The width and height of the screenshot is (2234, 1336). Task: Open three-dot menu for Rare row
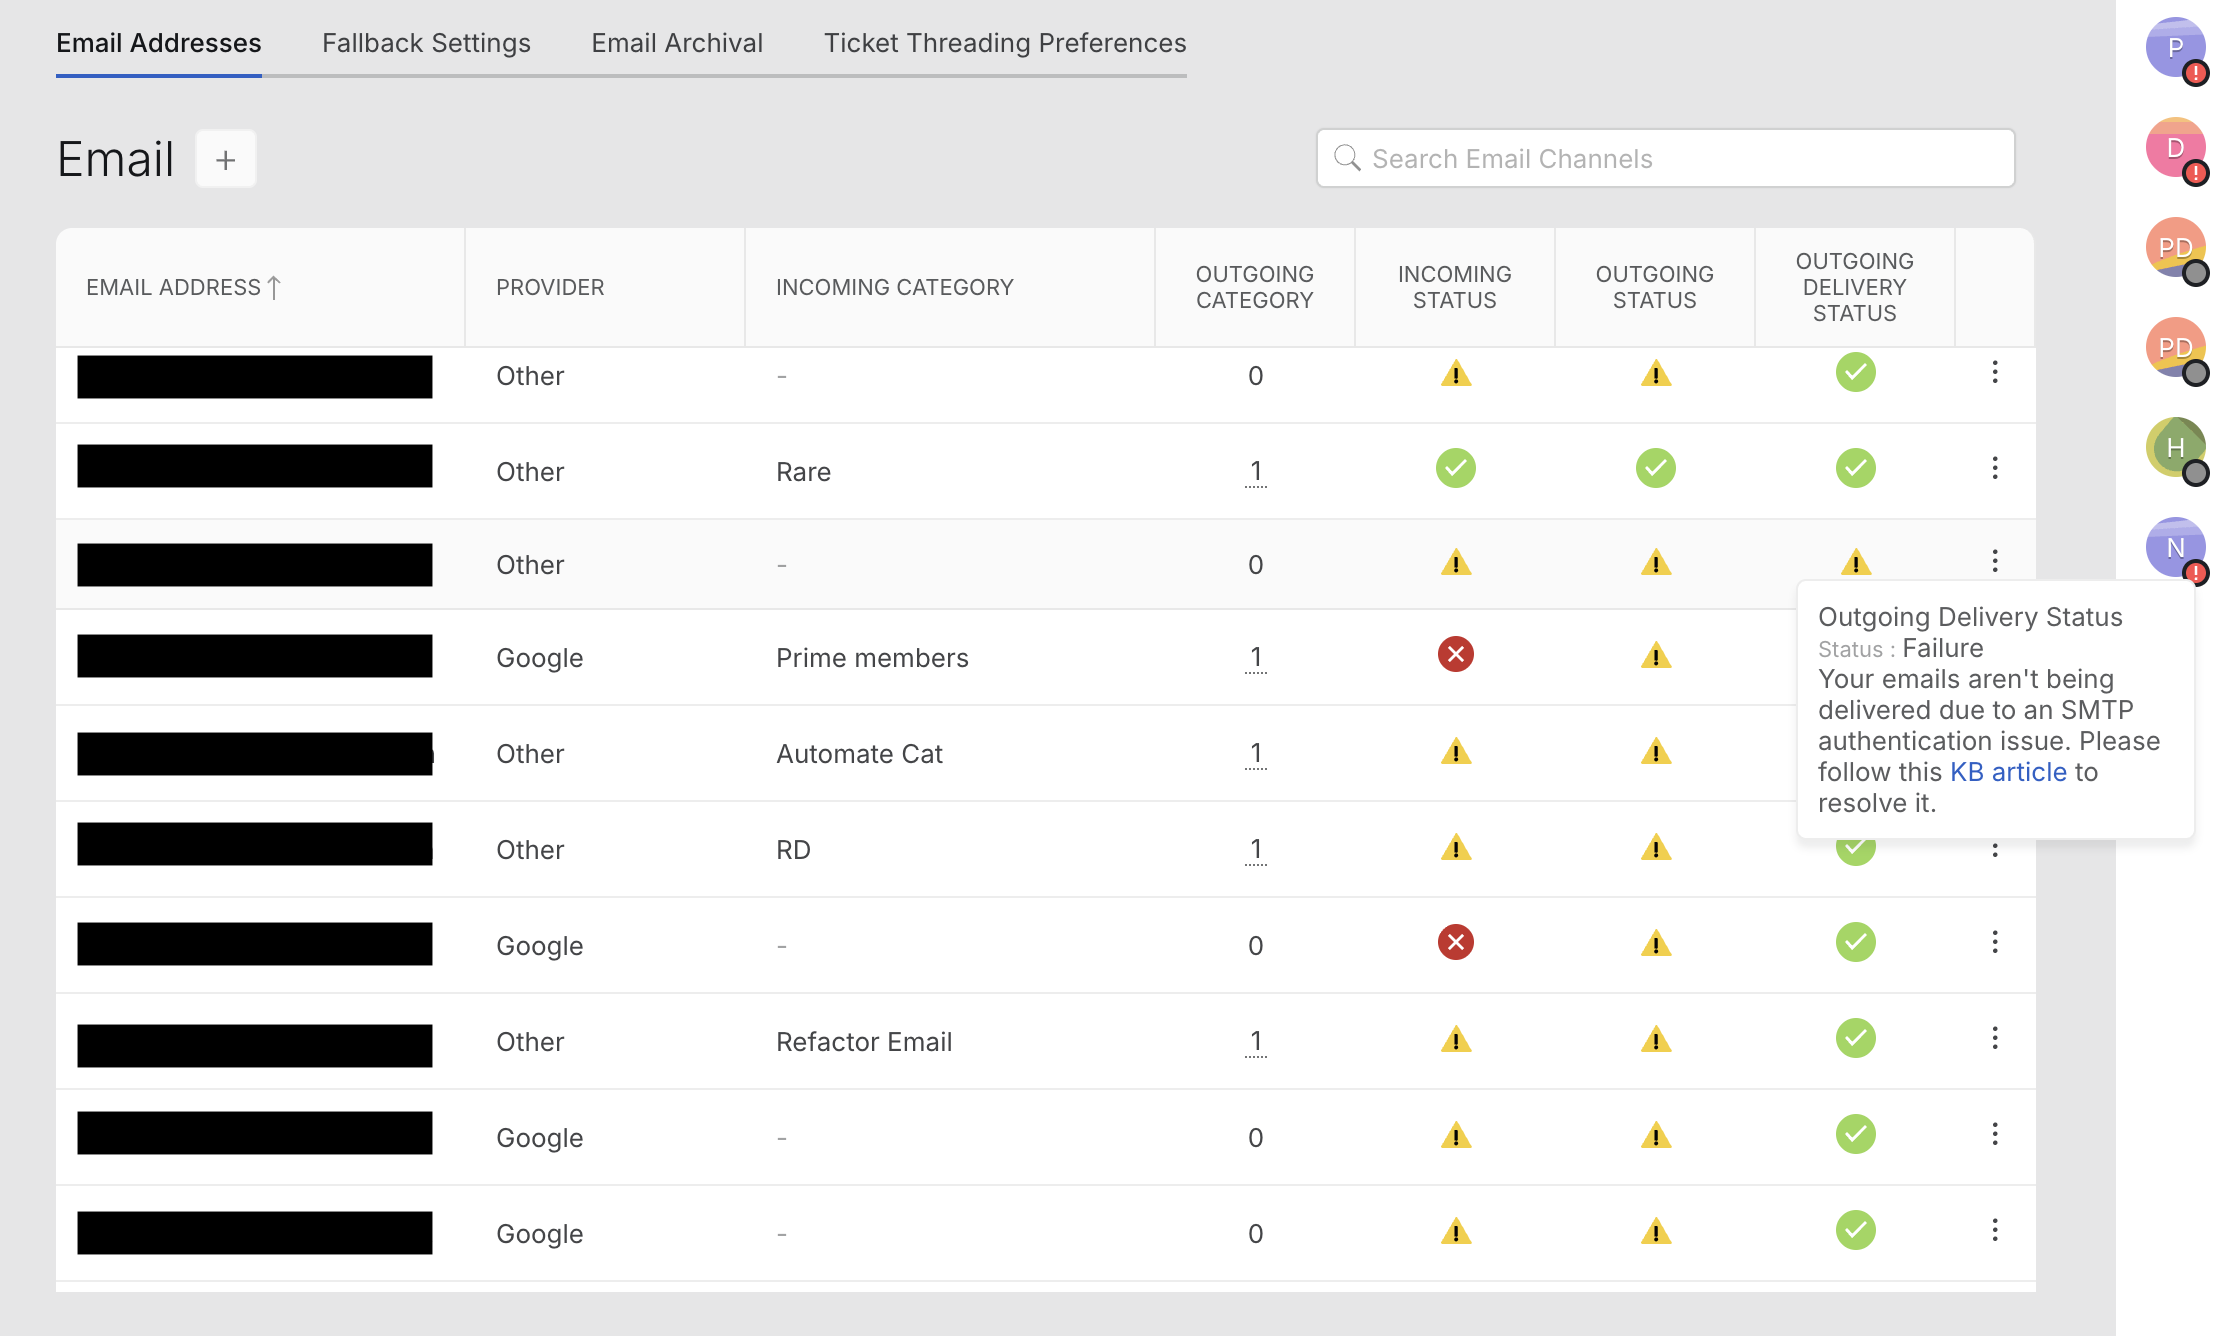1994,468
